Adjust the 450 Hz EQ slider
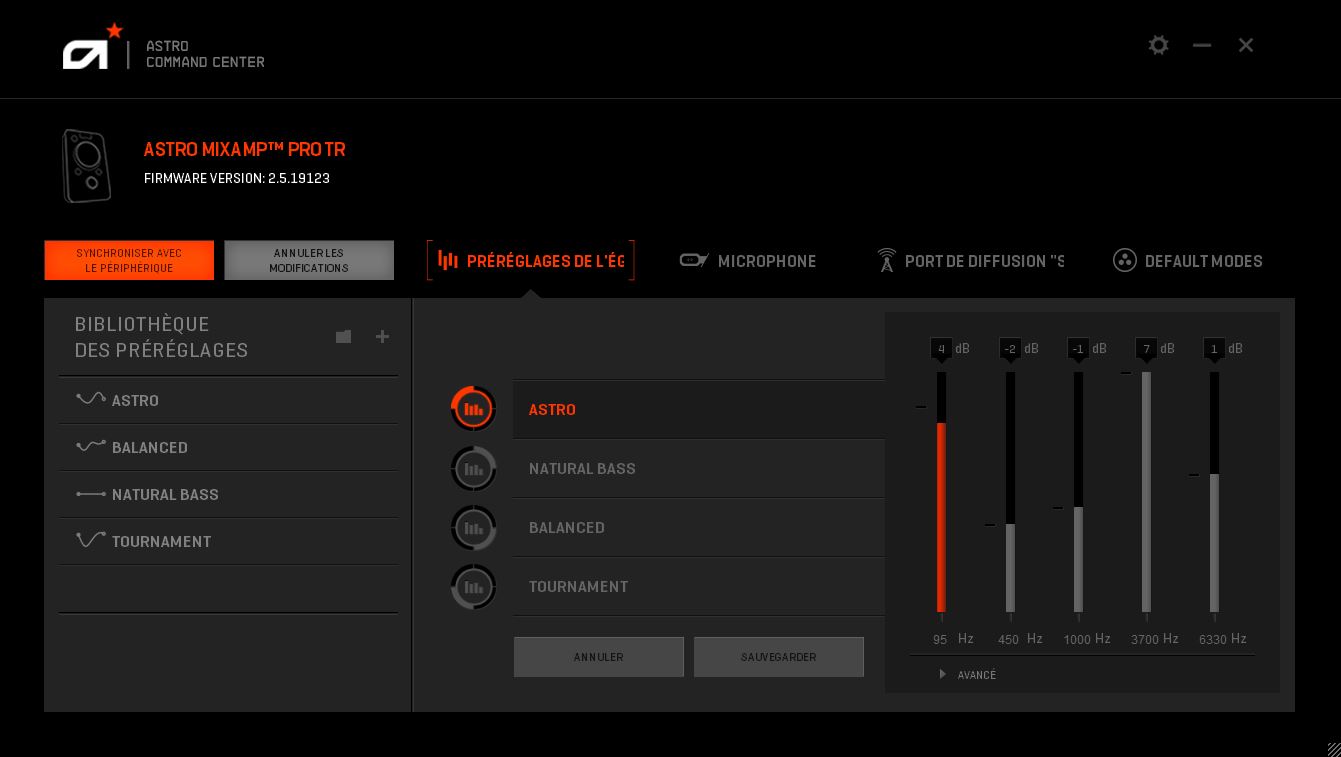1341x757 pixels. [x=1010, y=492]
